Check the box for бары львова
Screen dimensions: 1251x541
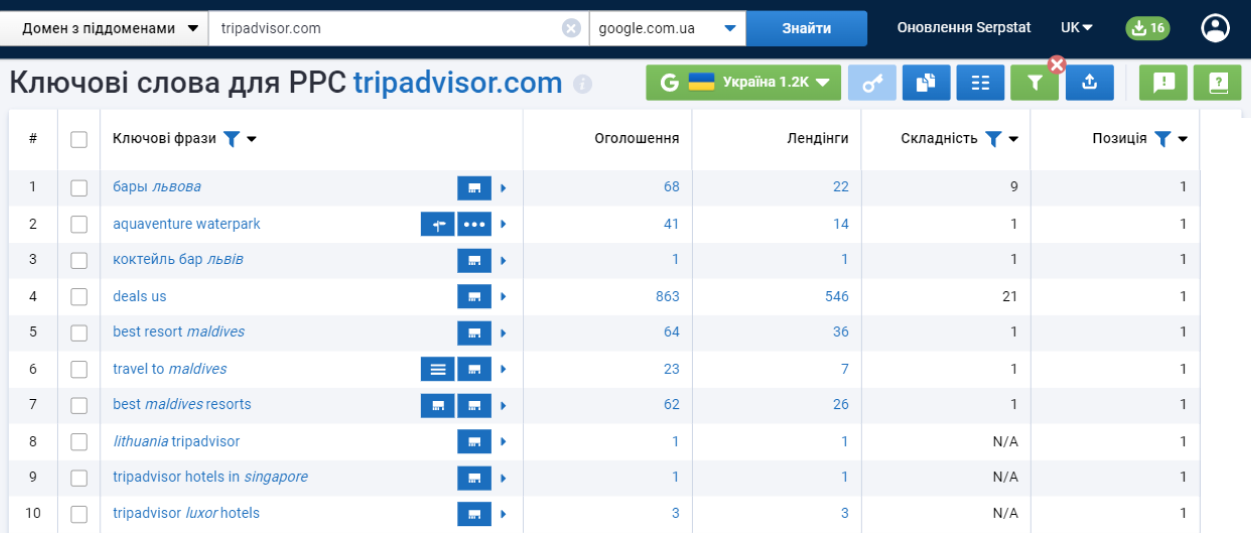coord(79,187)
